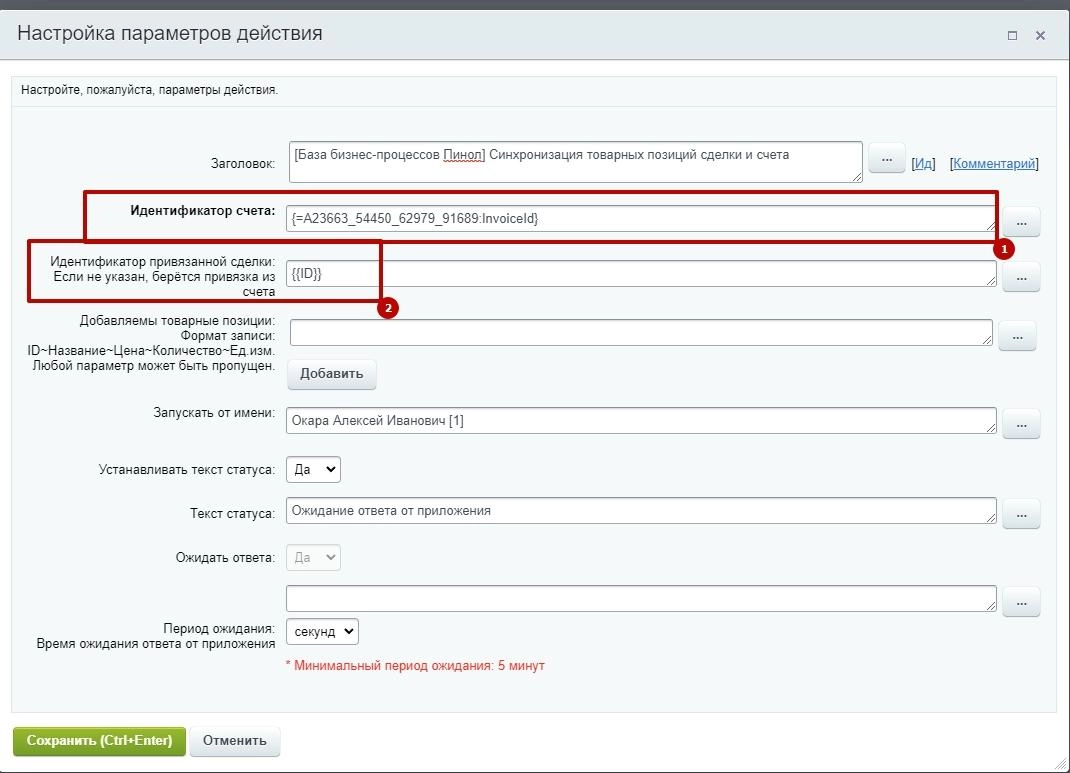Open value picker for Идентификатор привязанной сделки
This screenshot has width=1070, height=773.
1021,277
